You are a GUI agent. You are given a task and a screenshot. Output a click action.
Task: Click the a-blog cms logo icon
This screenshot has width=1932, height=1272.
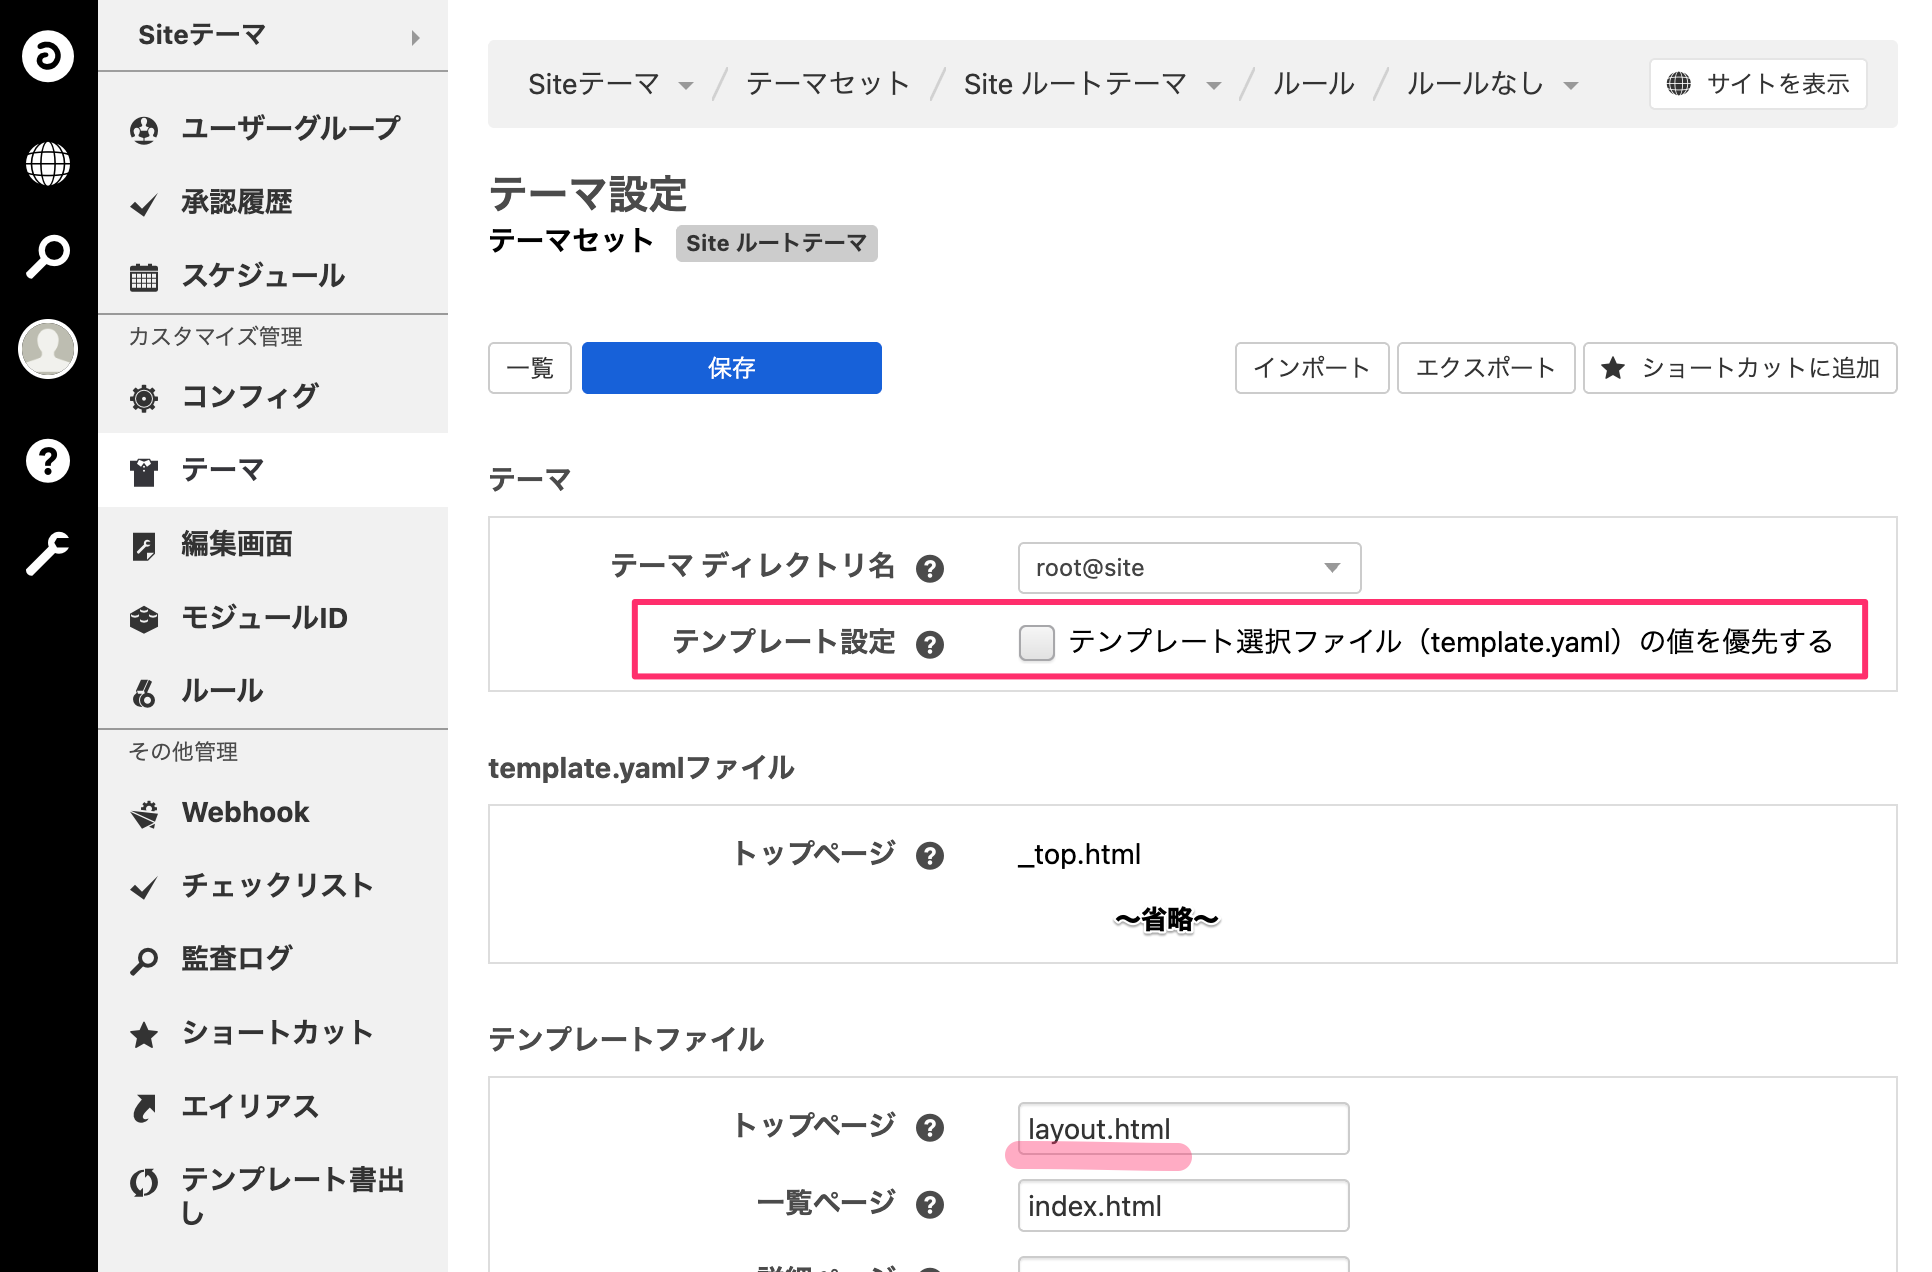pos(47,56)
